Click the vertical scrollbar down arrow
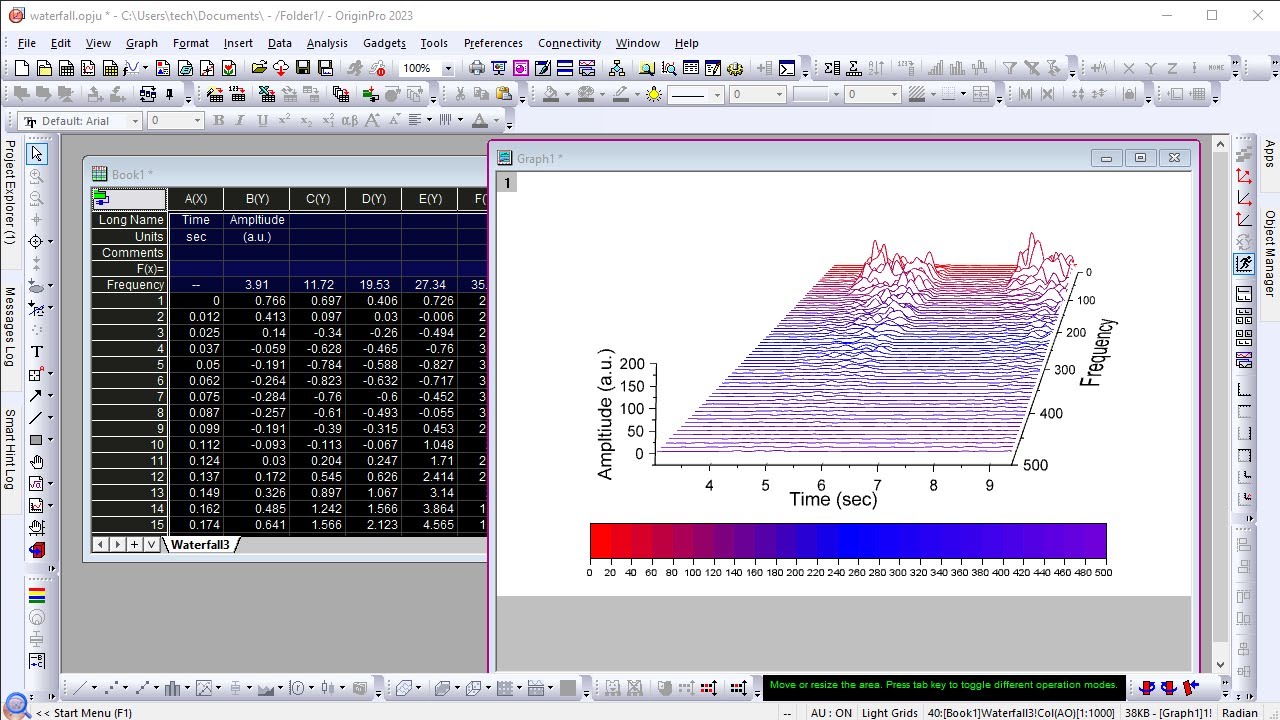This screenshot has height=720, width=1280. 1220,665
